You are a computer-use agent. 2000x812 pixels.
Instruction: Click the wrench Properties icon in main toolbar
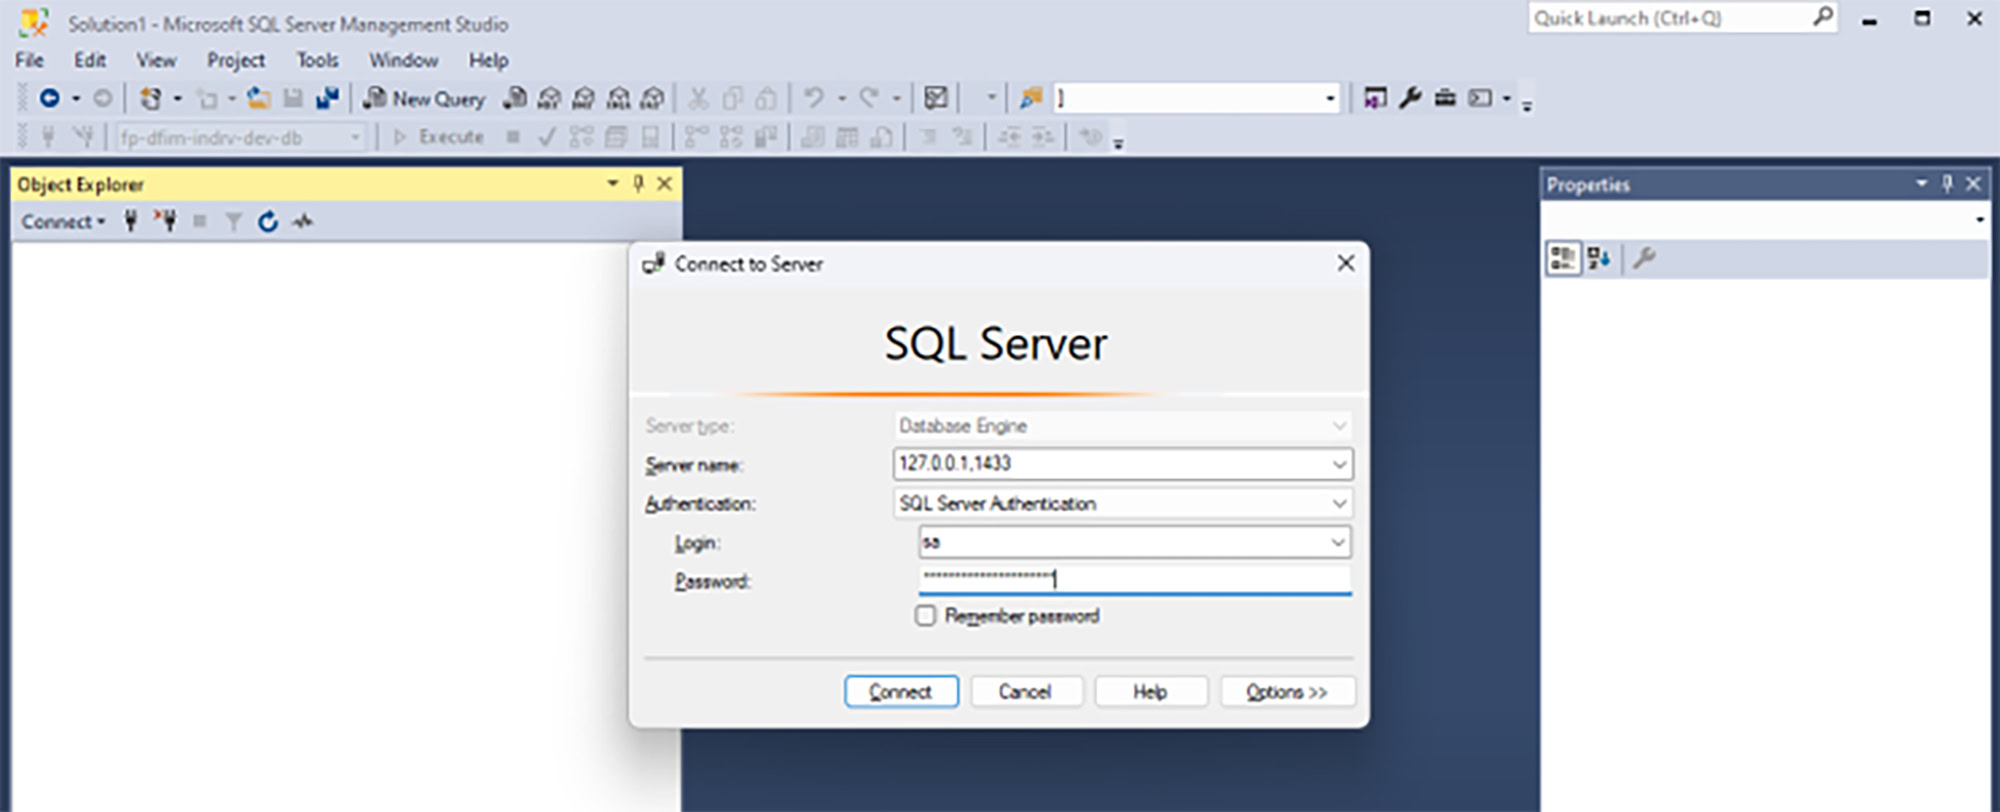point(1410,98)
